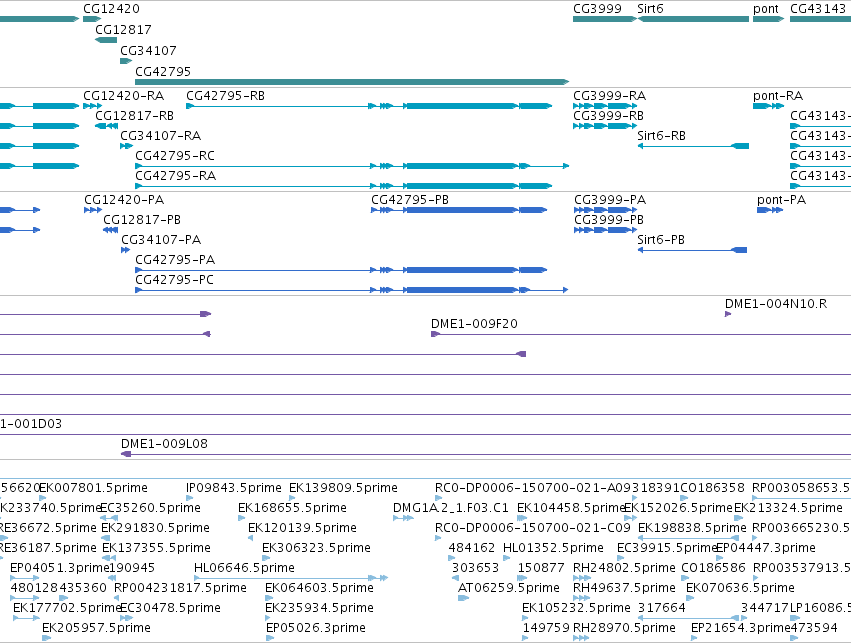Select transcript CG34107-RA
The width and height of the screenshot is (851, 643).
161,136
